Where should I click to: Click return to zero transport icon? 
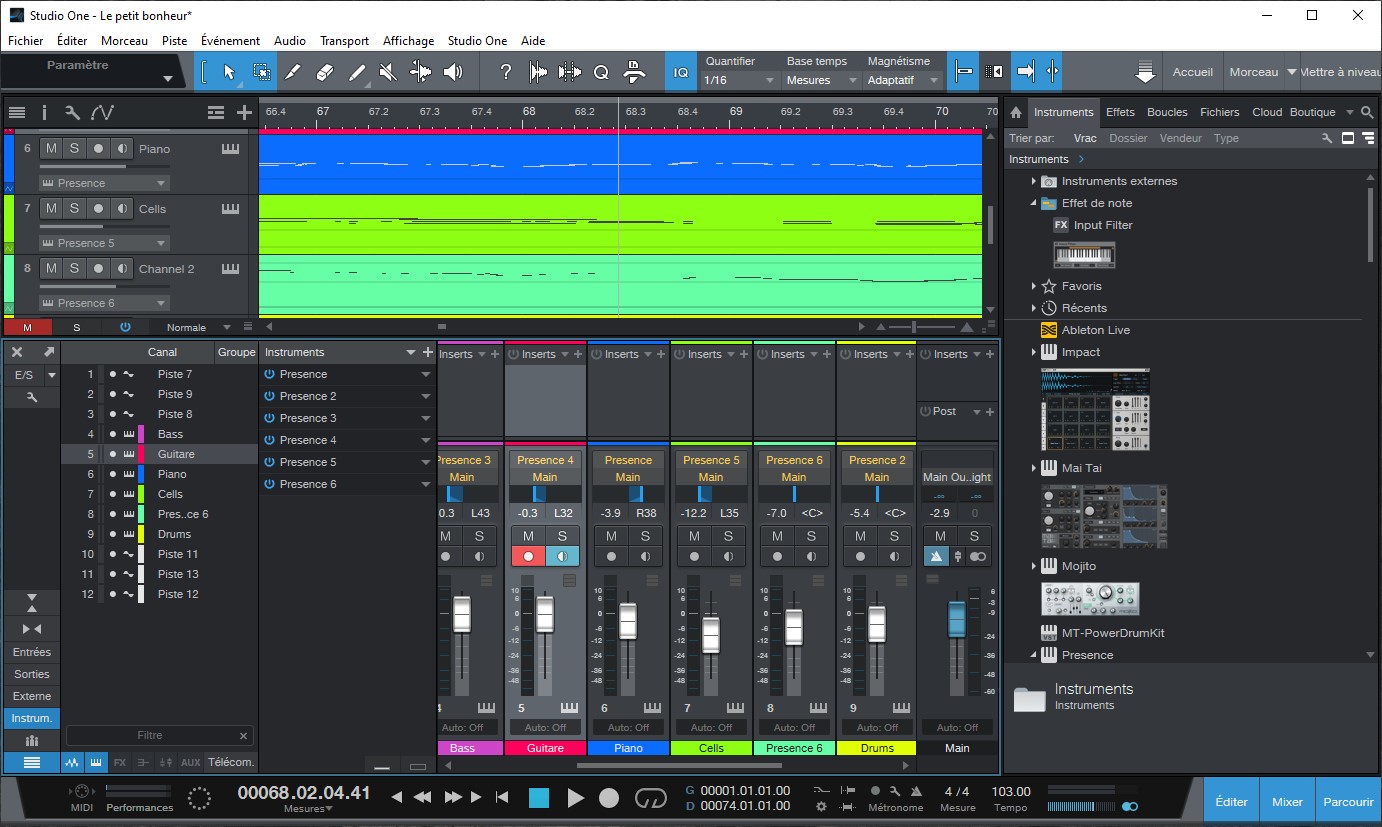(502, 797)
